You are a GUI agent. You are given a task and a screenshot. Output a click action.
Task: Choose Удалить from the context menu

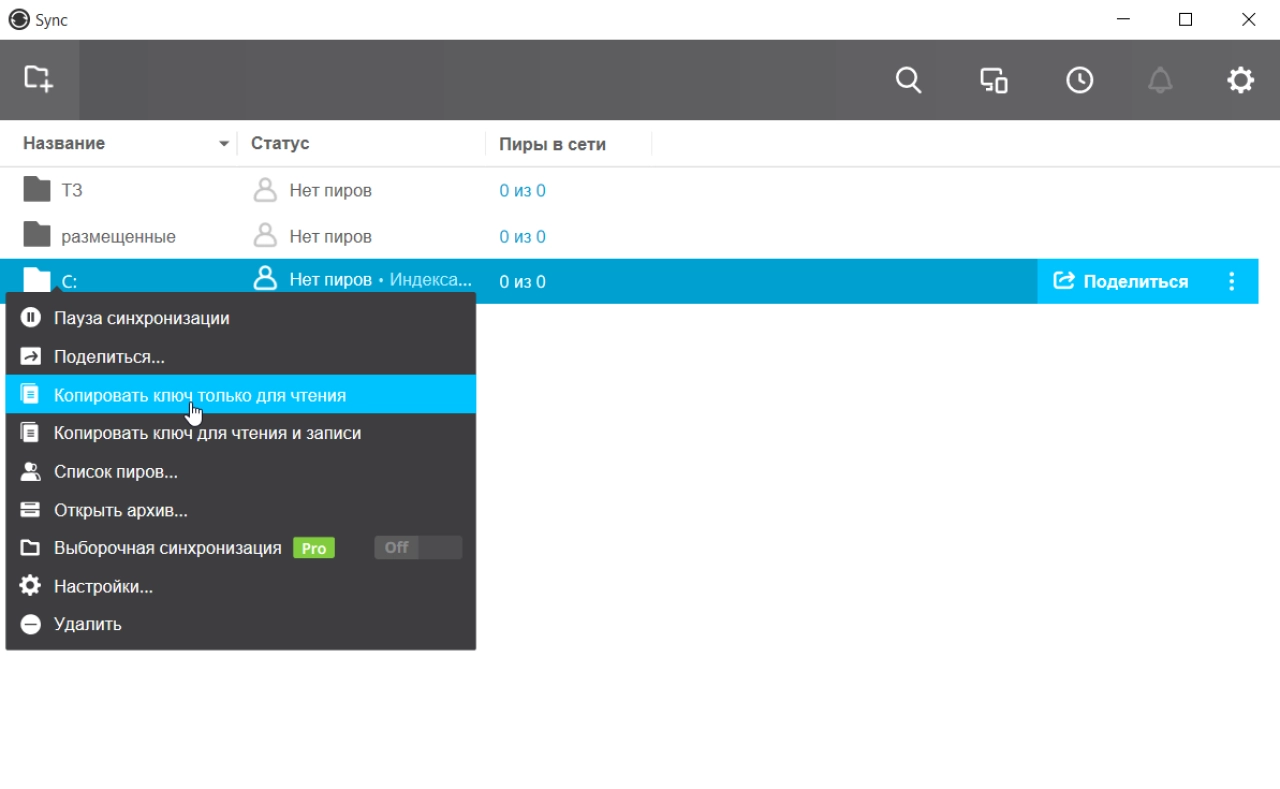[240, 624]
